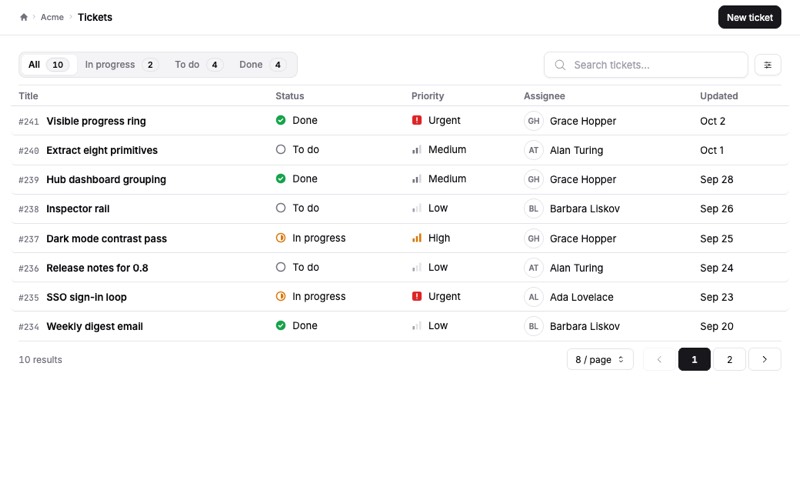Click Medium priority bars on ticket #239
The image size is (800, 500).
tap(417, 179)
